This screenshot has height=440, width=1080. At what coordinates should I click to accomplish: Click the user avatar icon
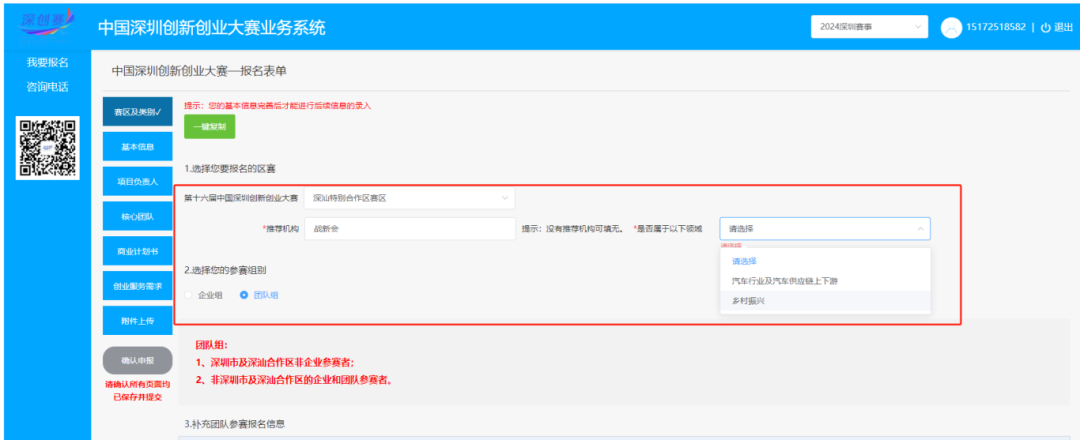[951, 28]
